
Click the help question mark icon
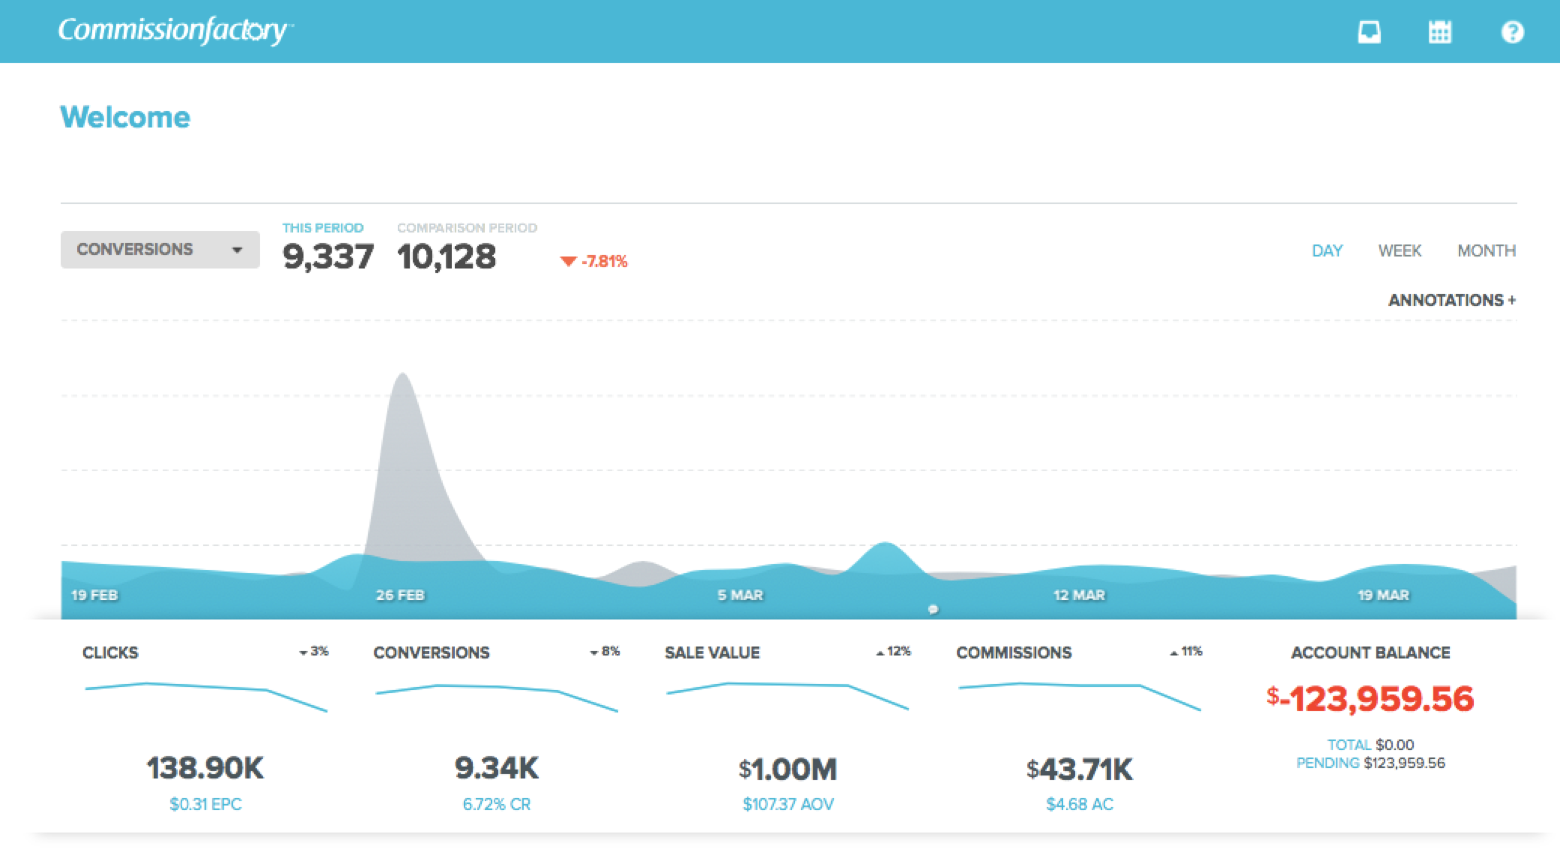(x=1512, y=32)
